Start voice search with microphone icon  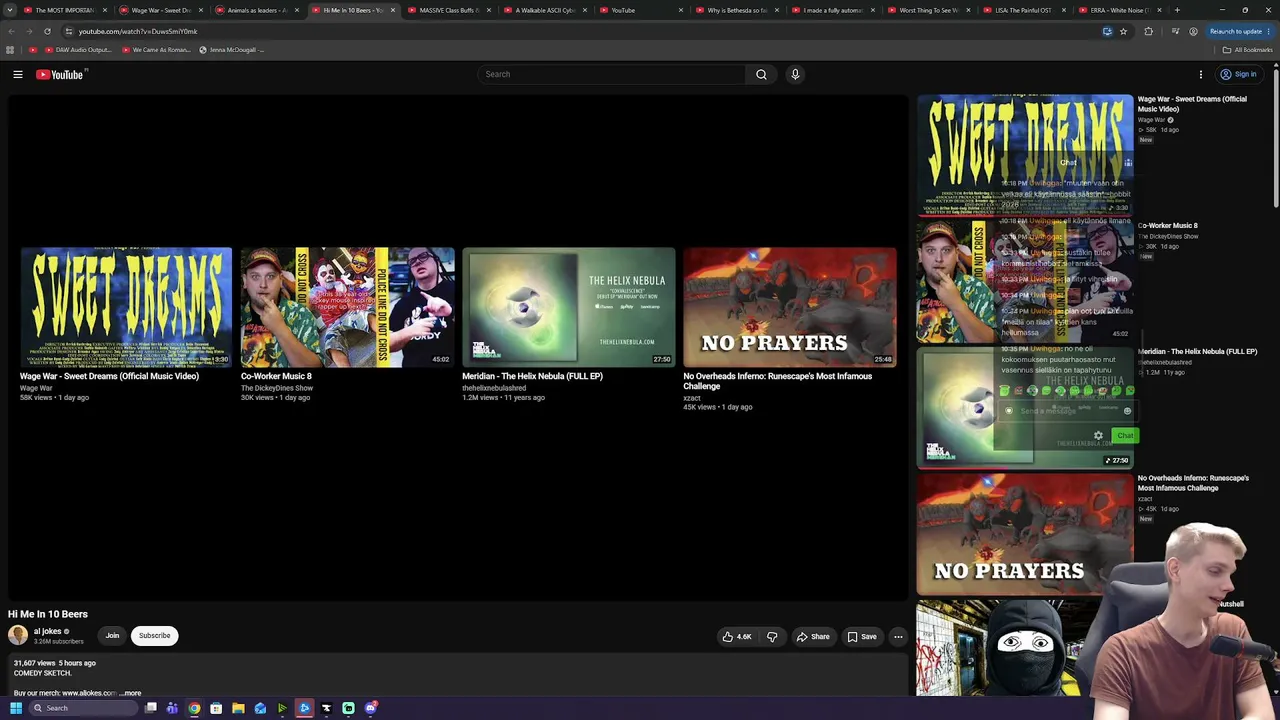795,74
